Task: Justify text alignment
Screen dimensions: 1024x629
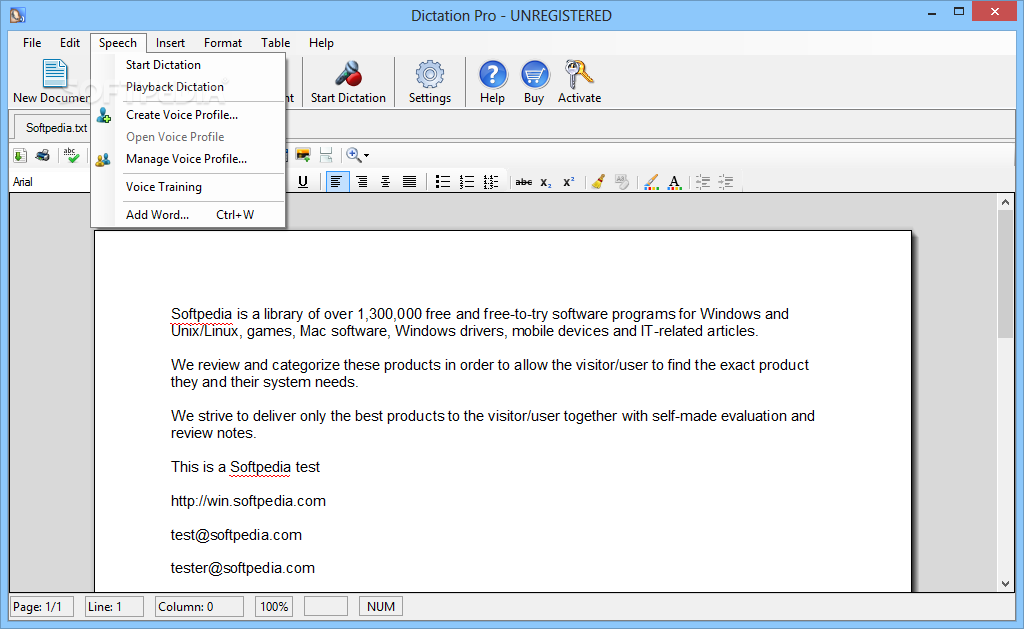Action: coord(409,182)
